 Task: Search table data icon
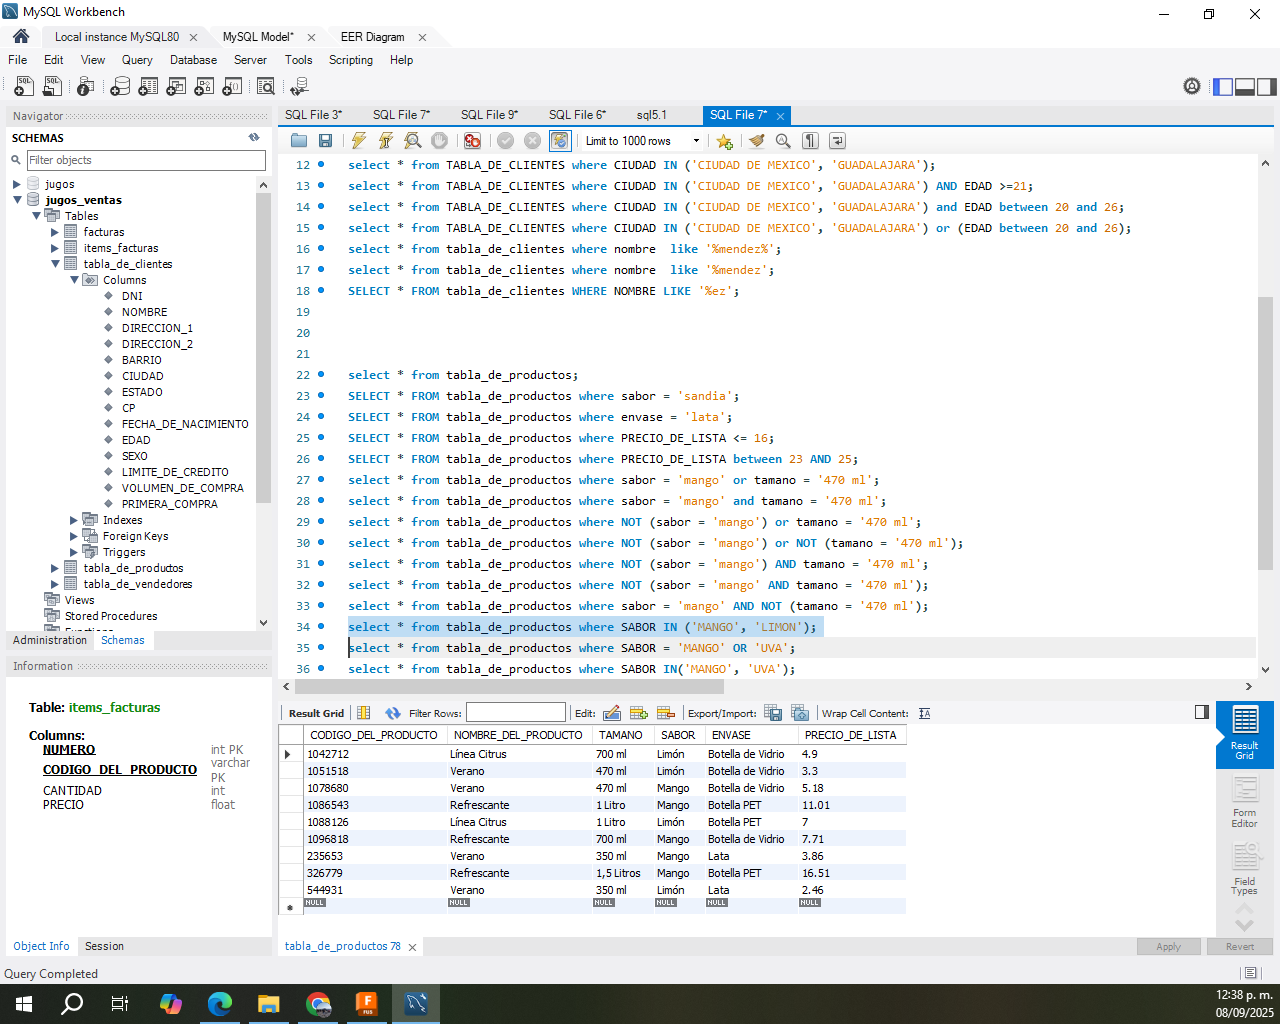point(265,87)
